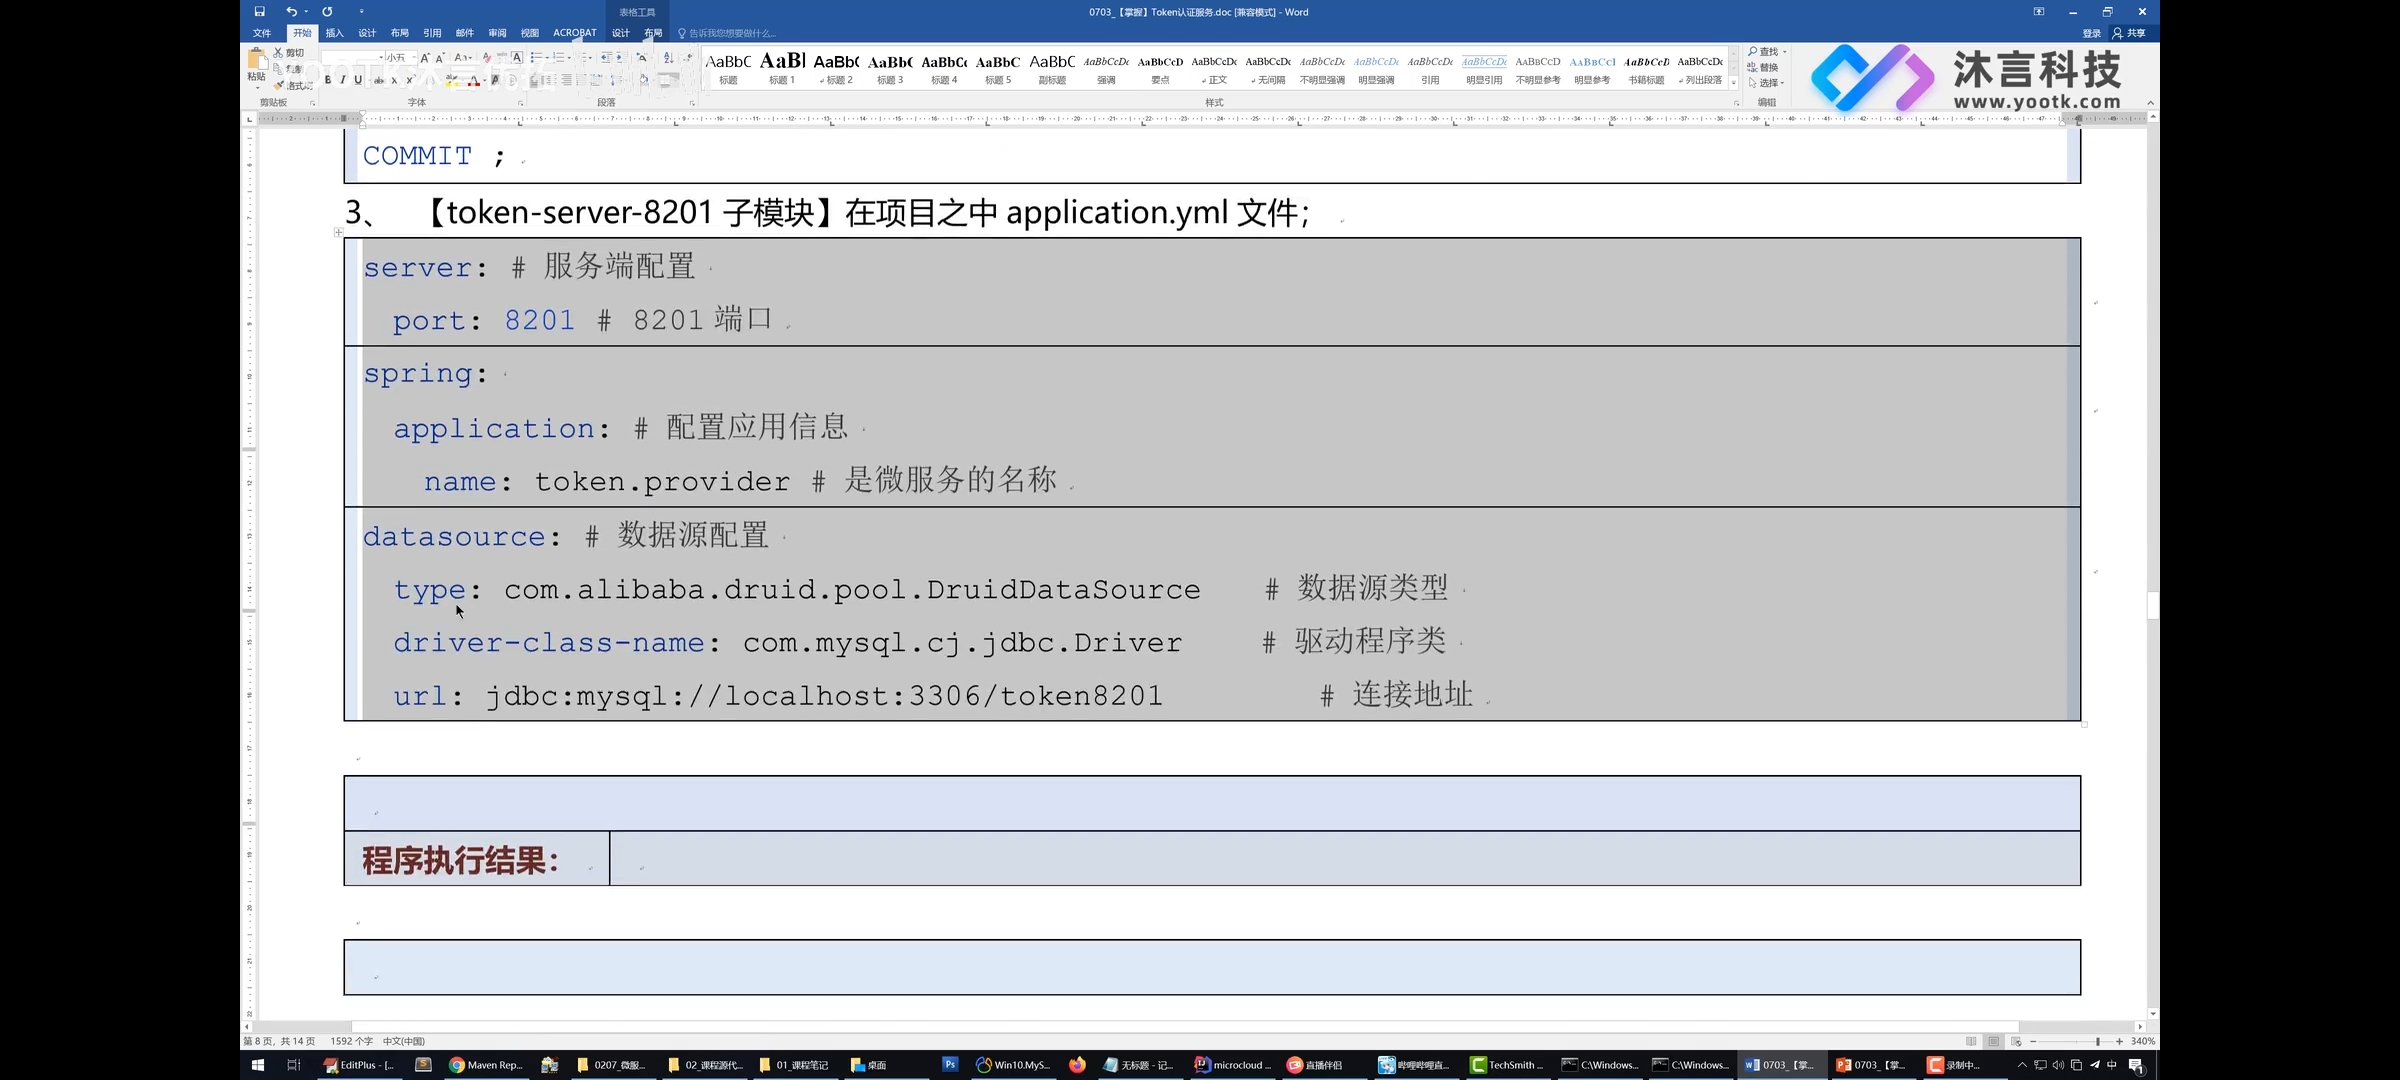Screen dimensions: 2400x1080
Task: Open the 开始 menu tab
Action: pos(300,32)
